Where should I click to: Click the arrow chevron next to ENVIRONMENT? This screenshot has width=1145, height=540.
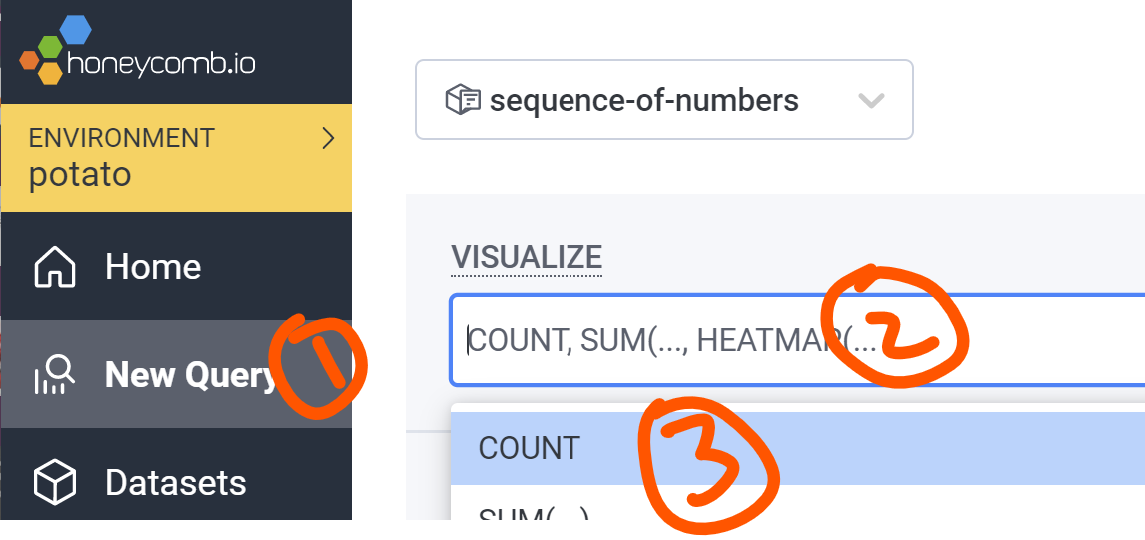329,138
